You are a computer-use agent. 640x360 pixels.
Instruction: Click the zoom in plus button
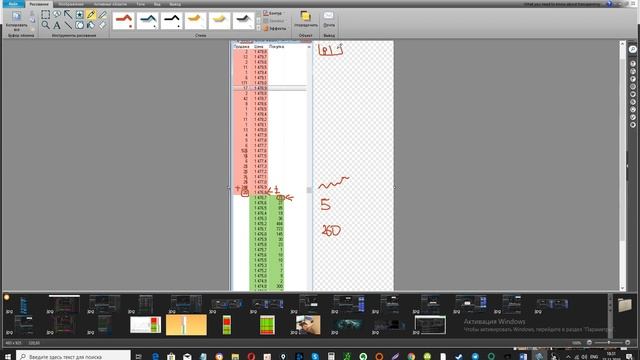(628, 343)
